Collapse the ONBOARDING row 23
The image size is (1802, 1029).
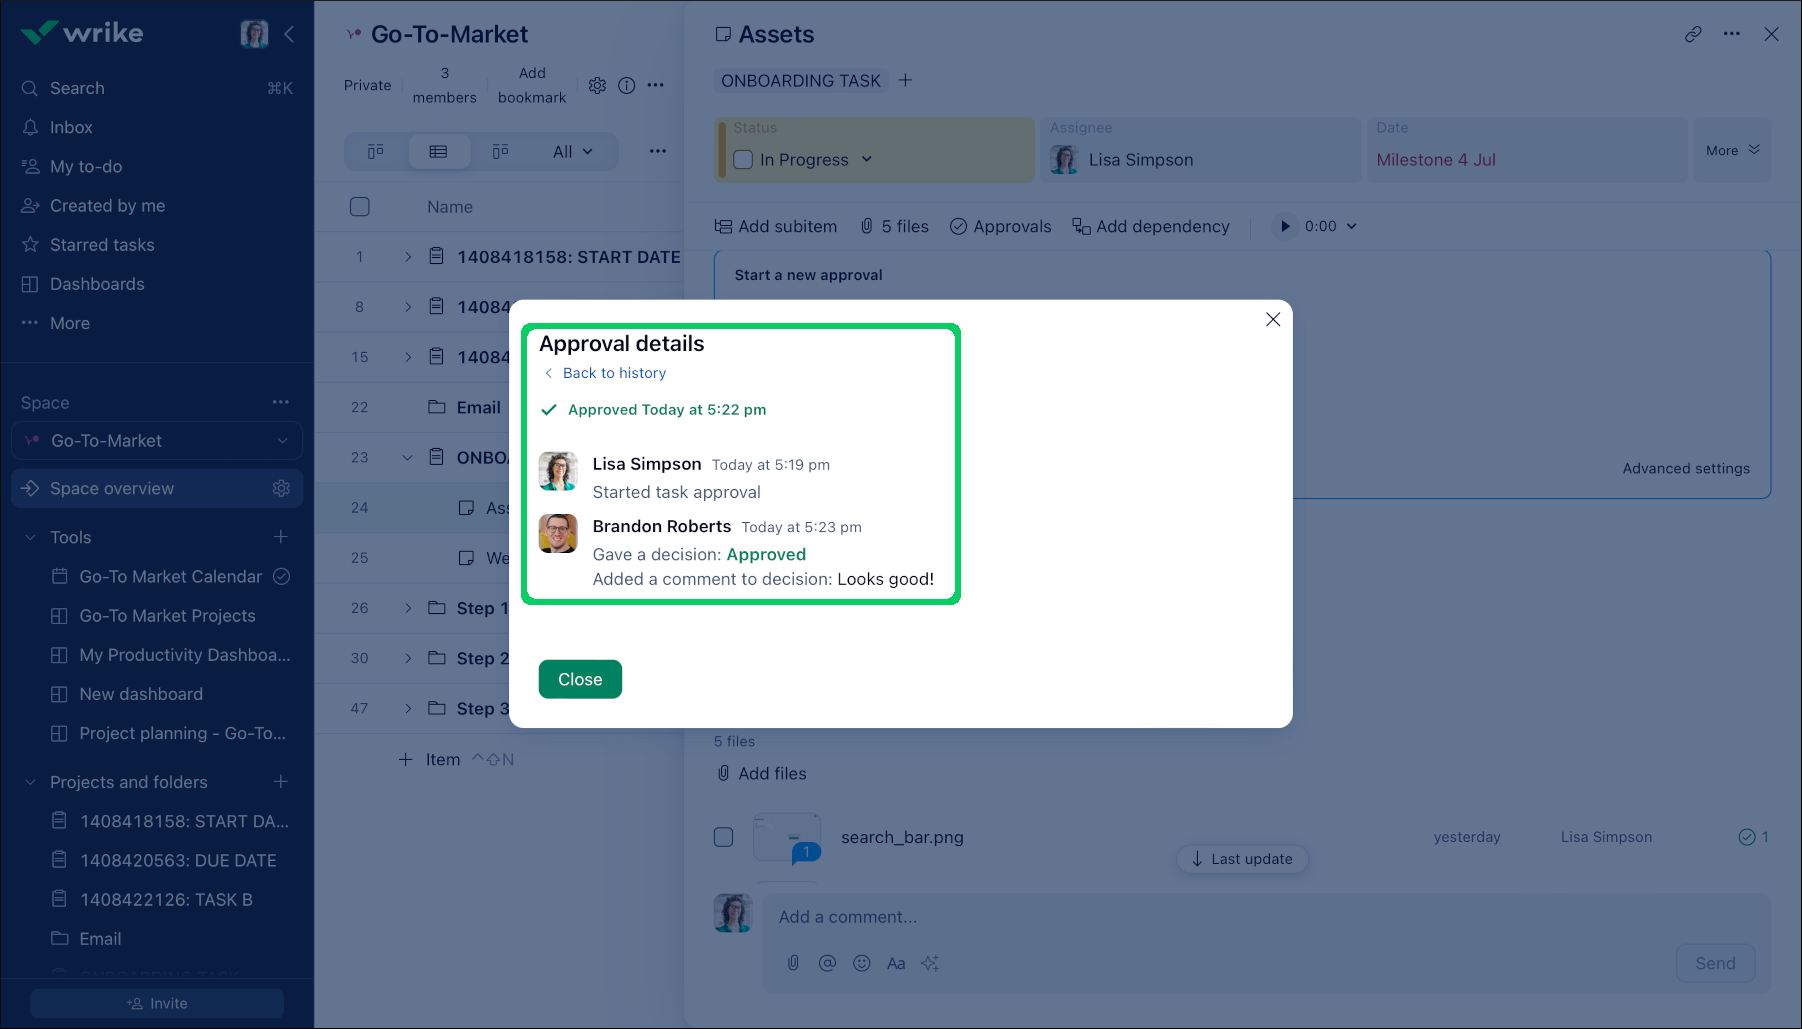tap(408, 457)
